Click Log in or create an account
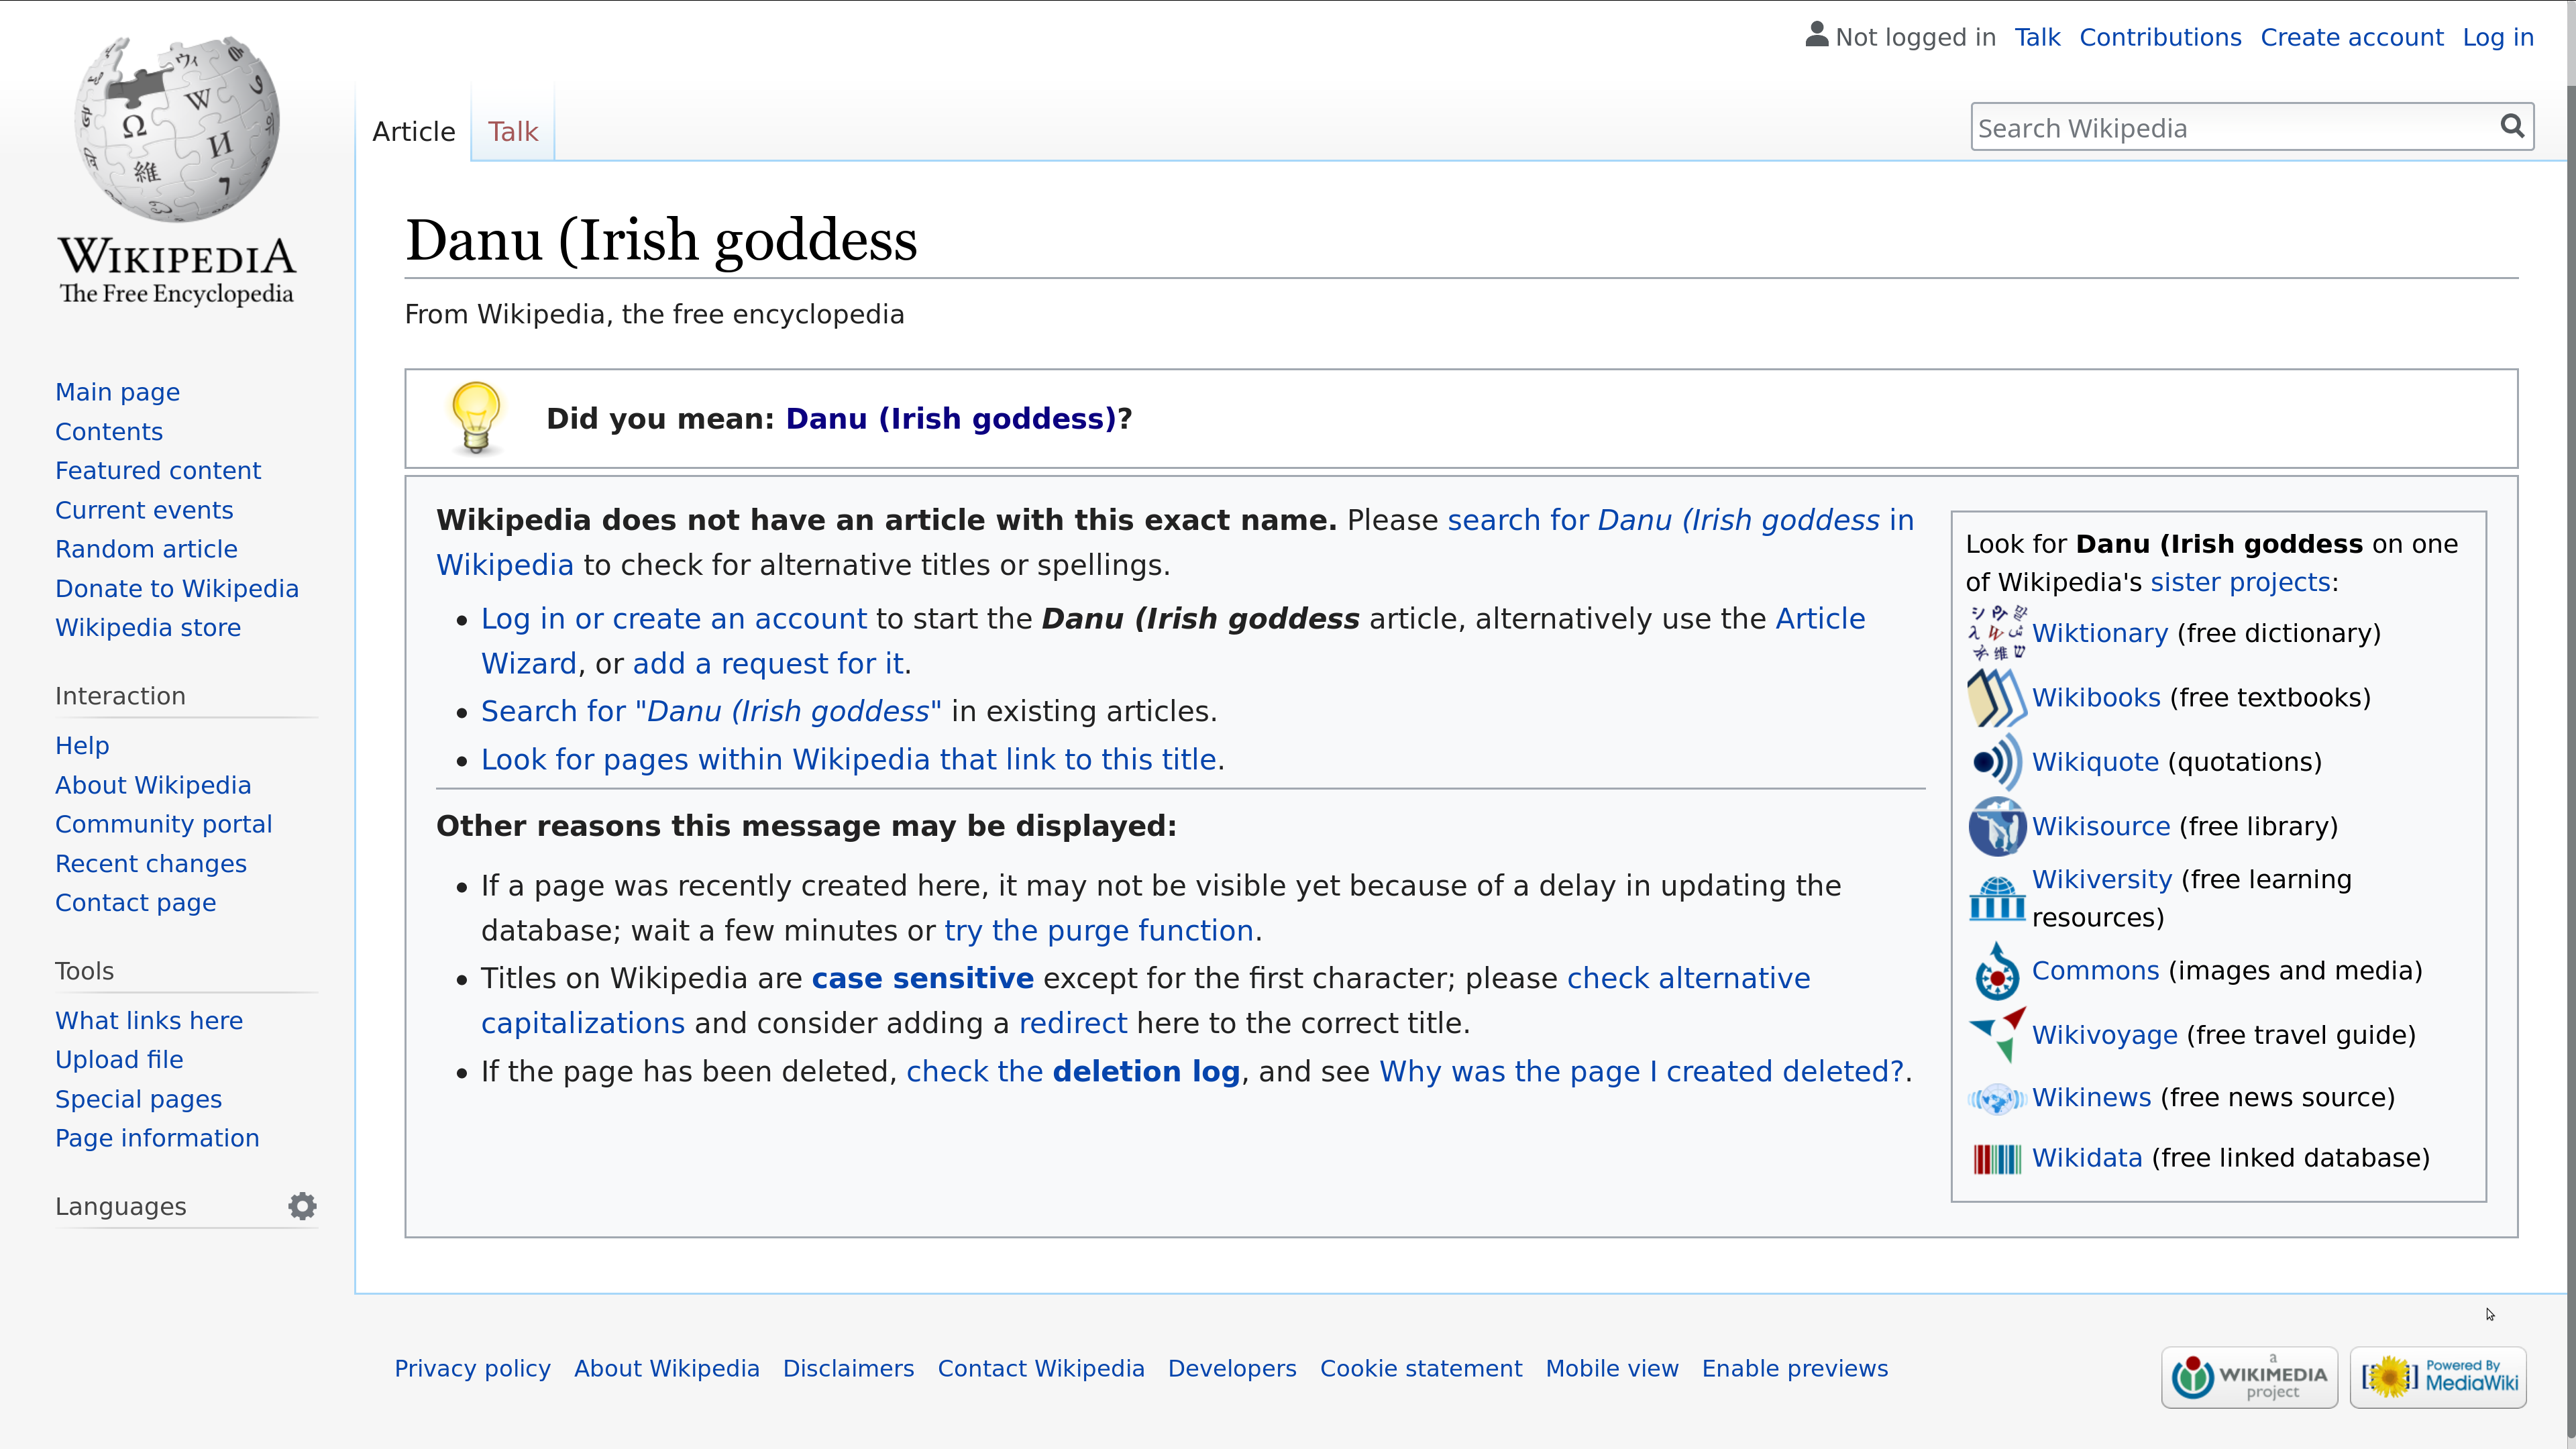Screen dimensions: 2576x1449 674,618
